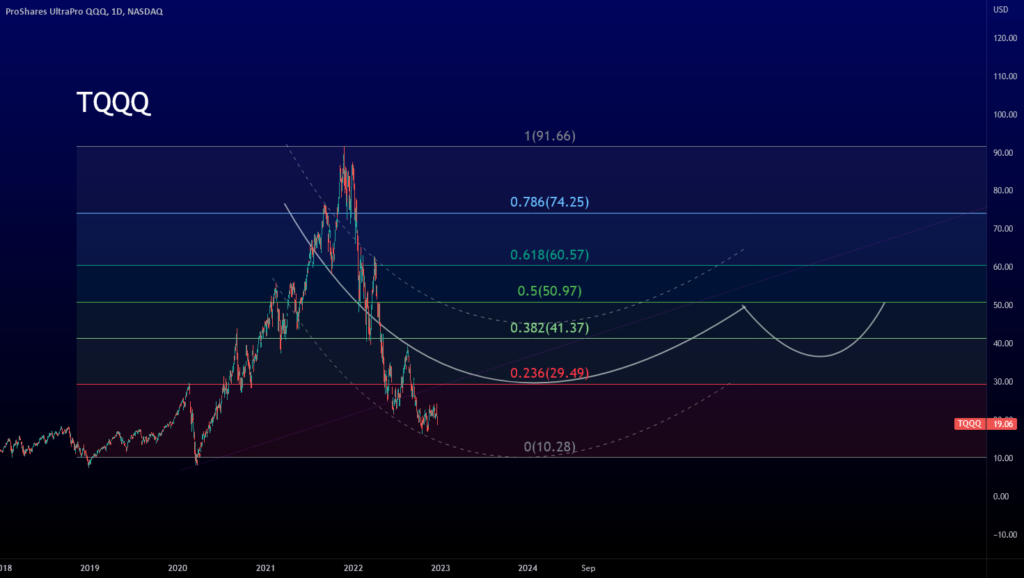
Task: Click the 2024 marker on the time axis
Action: (x=528, y=568)
